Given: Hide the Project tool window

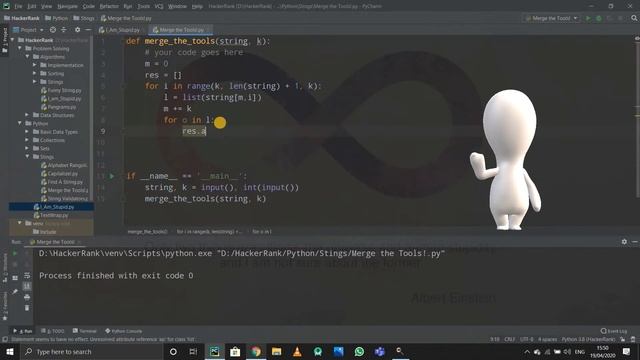Looking at the screenshot, I should pyautogui.click(x=88, y=30).
